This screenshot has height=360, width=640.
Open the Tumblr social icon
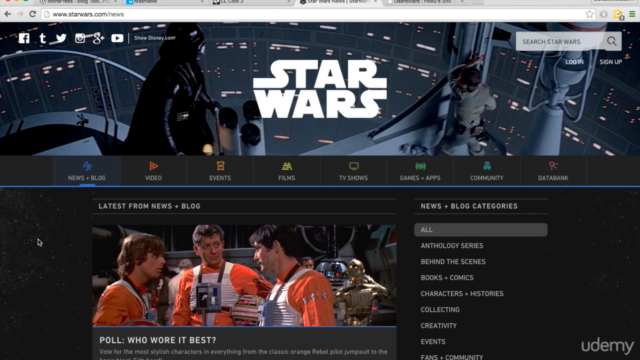[42, 38]
